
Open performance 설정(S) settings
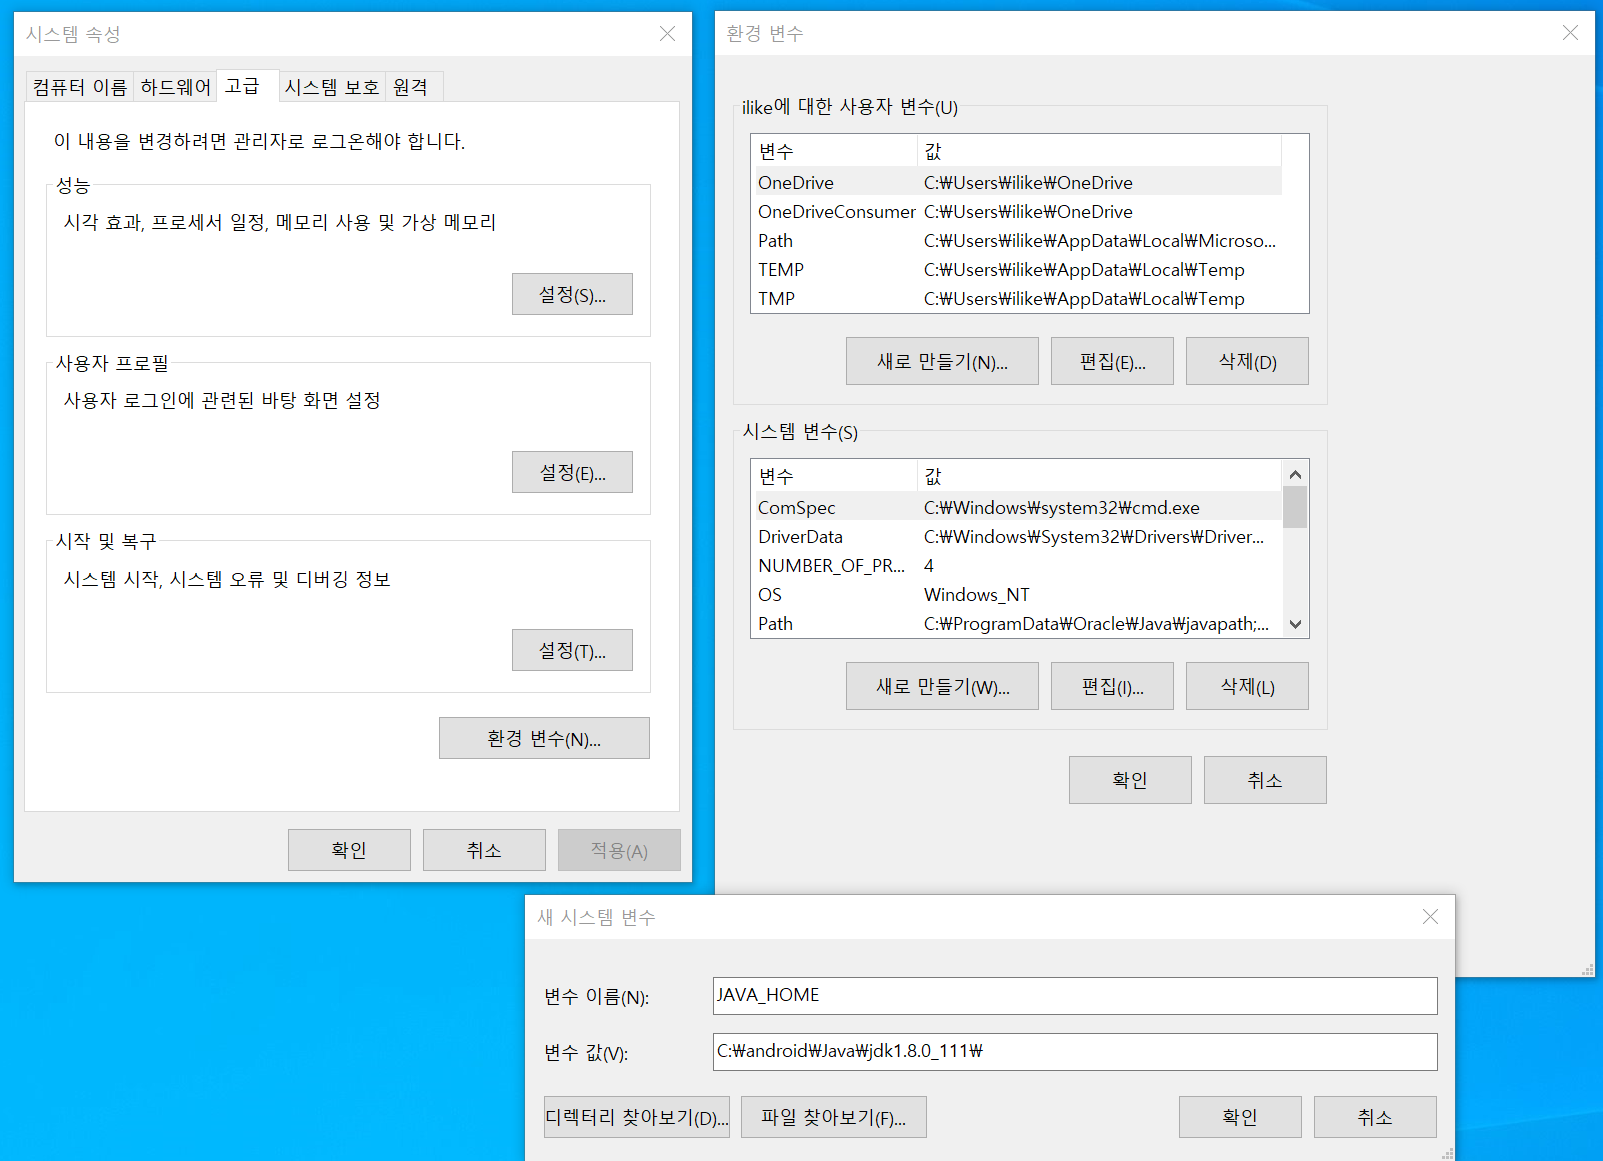(x=571, y=294)
